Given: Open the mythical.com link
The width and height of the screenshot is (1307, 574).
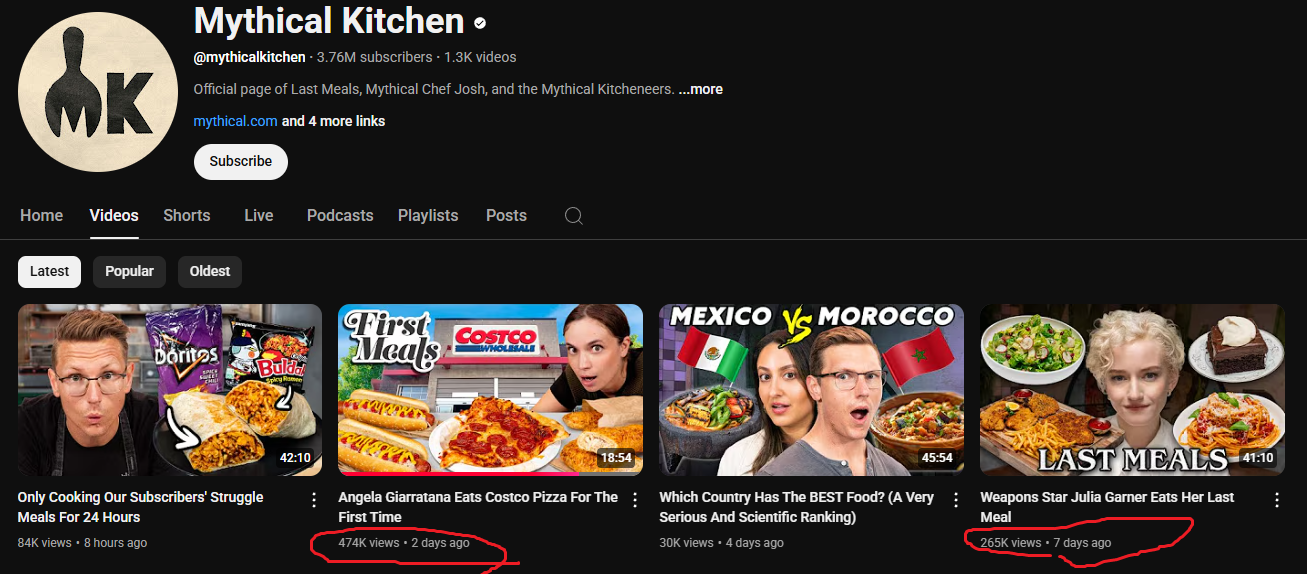Looking at the screenshot, I should (x=235, y=121).
